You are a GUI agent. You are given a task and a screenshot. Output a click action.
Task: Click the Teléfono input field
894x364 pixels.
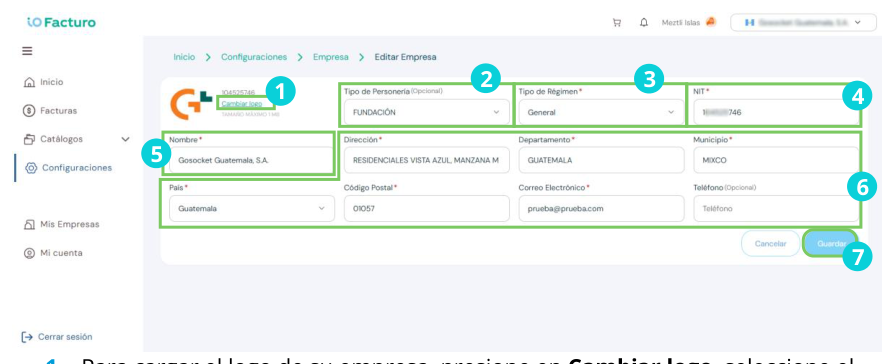click(775, 209)
